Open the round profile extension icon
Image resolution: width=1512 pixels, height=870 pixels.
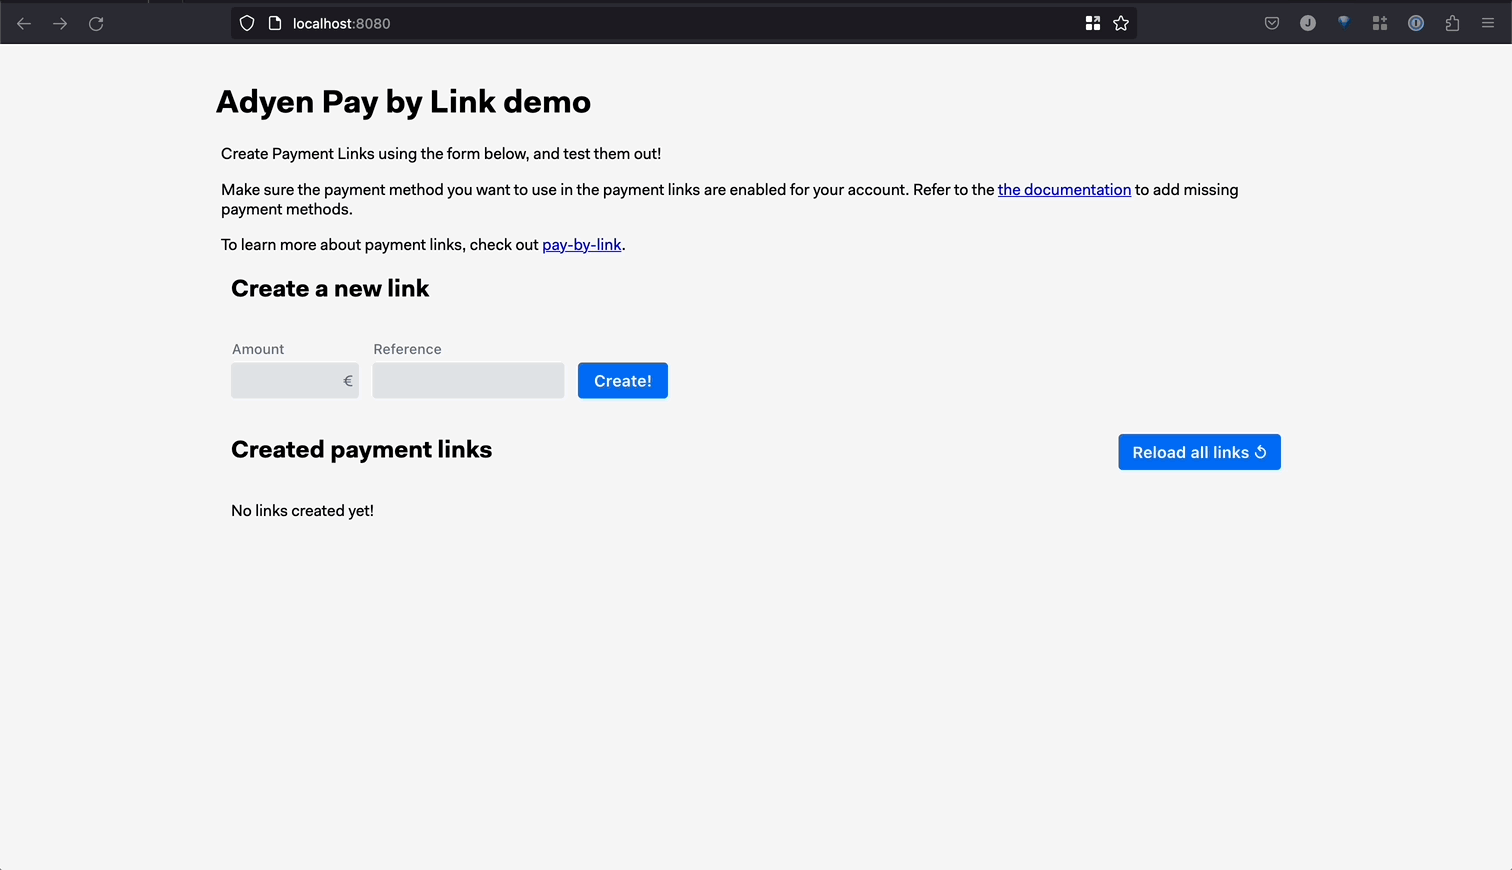[1308, 23]
